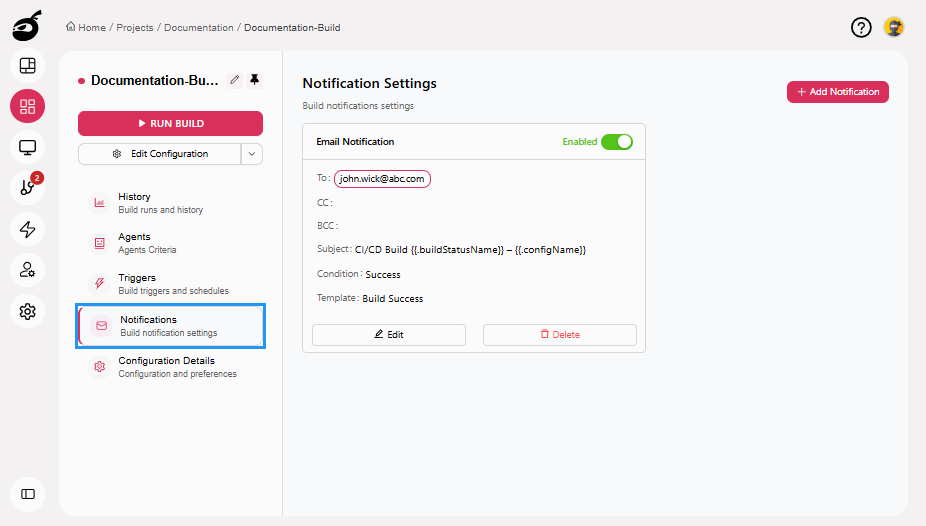The image size is (926, 526).
Task: Open the monitor agents icon in the sidebar
Action: 27,147
